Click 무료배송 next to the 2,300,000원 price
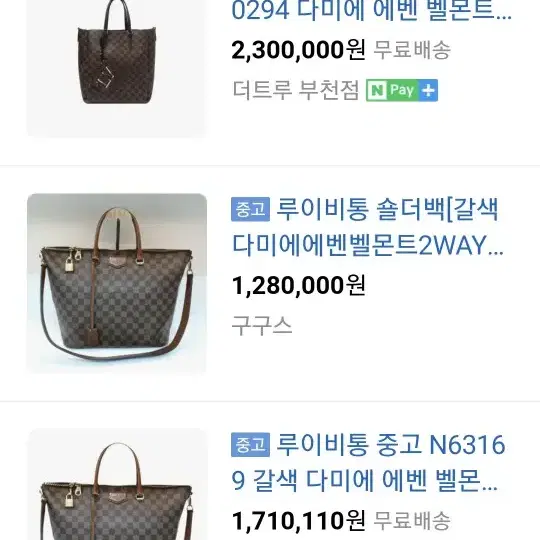The image size is (540, 540). coord(412,50)
